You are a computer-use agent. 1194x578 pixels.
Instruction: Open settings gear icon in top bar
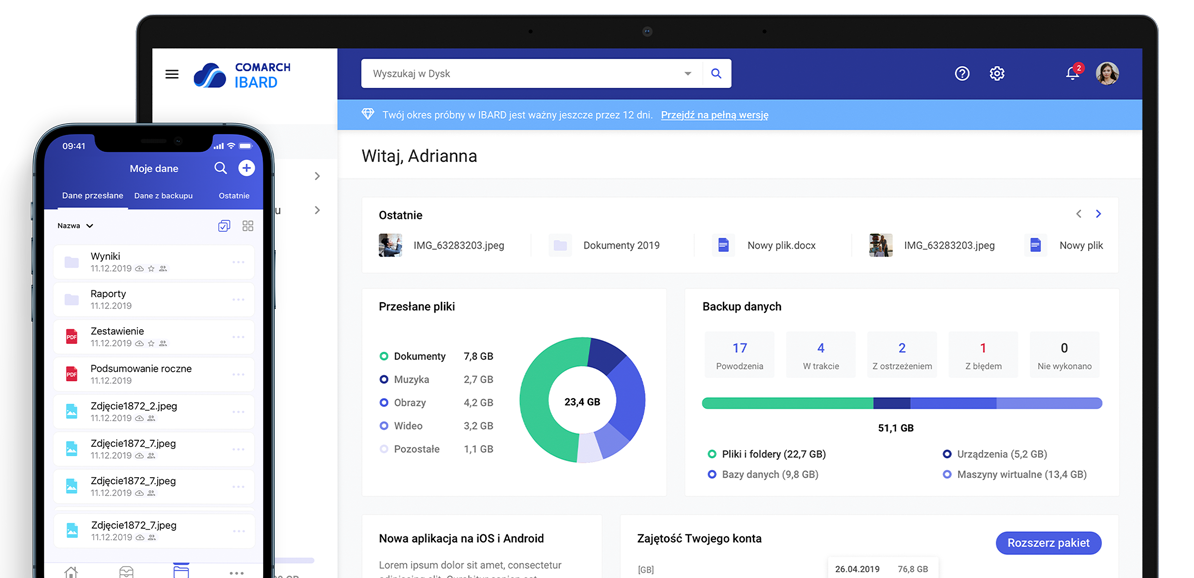997,74
